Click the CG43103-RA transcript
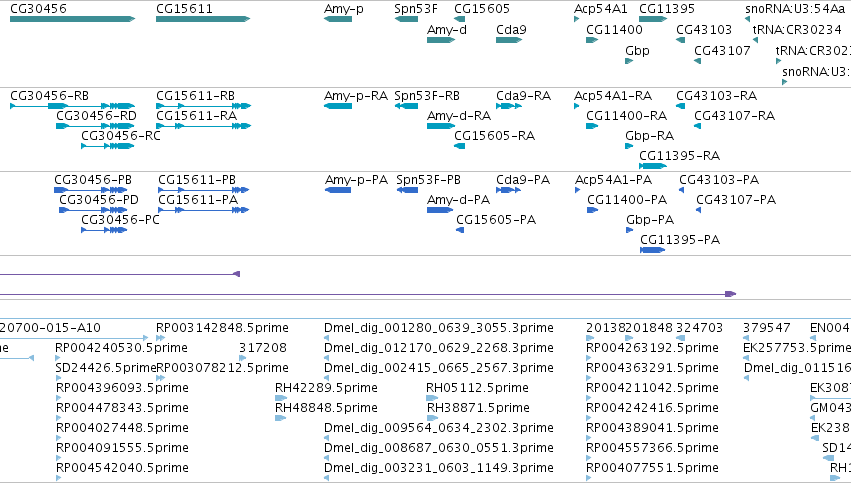This screenshot has height=483, width=851. coord(681,106)
